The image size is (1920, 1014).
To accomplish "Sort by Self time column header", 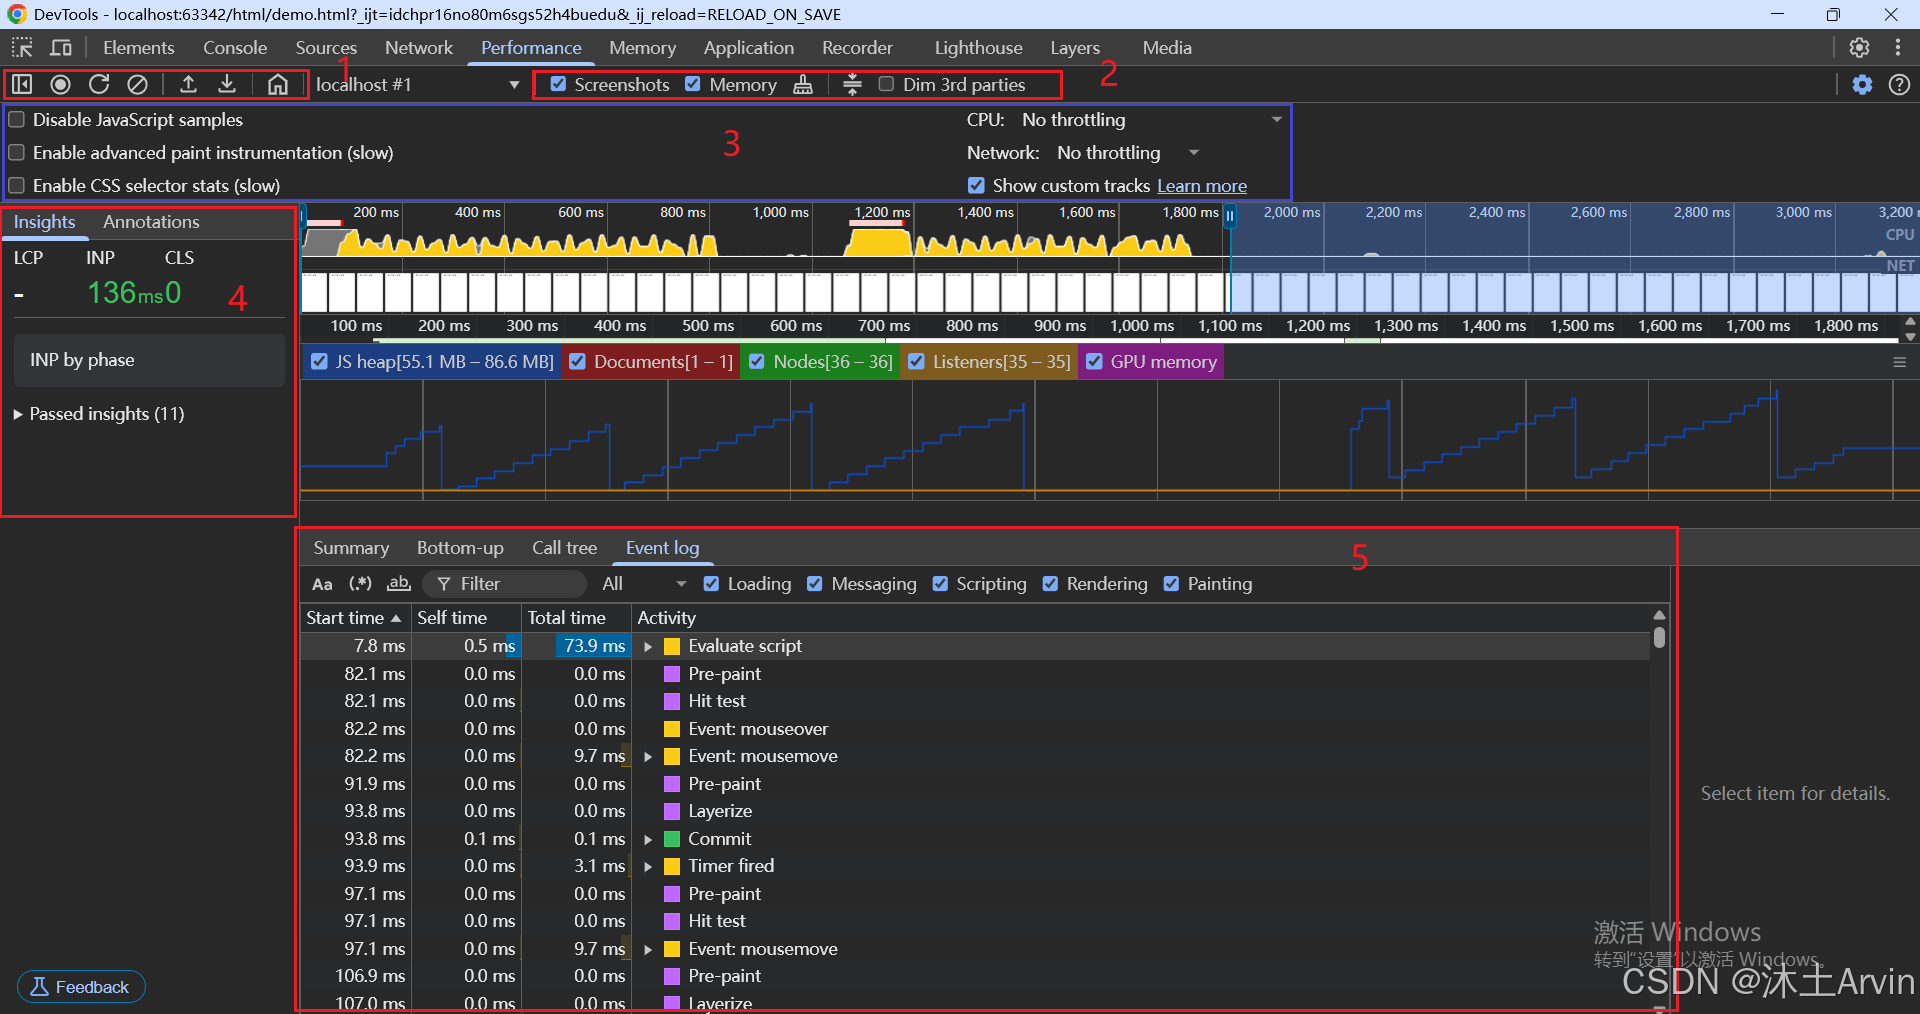I will coord(465,618).
